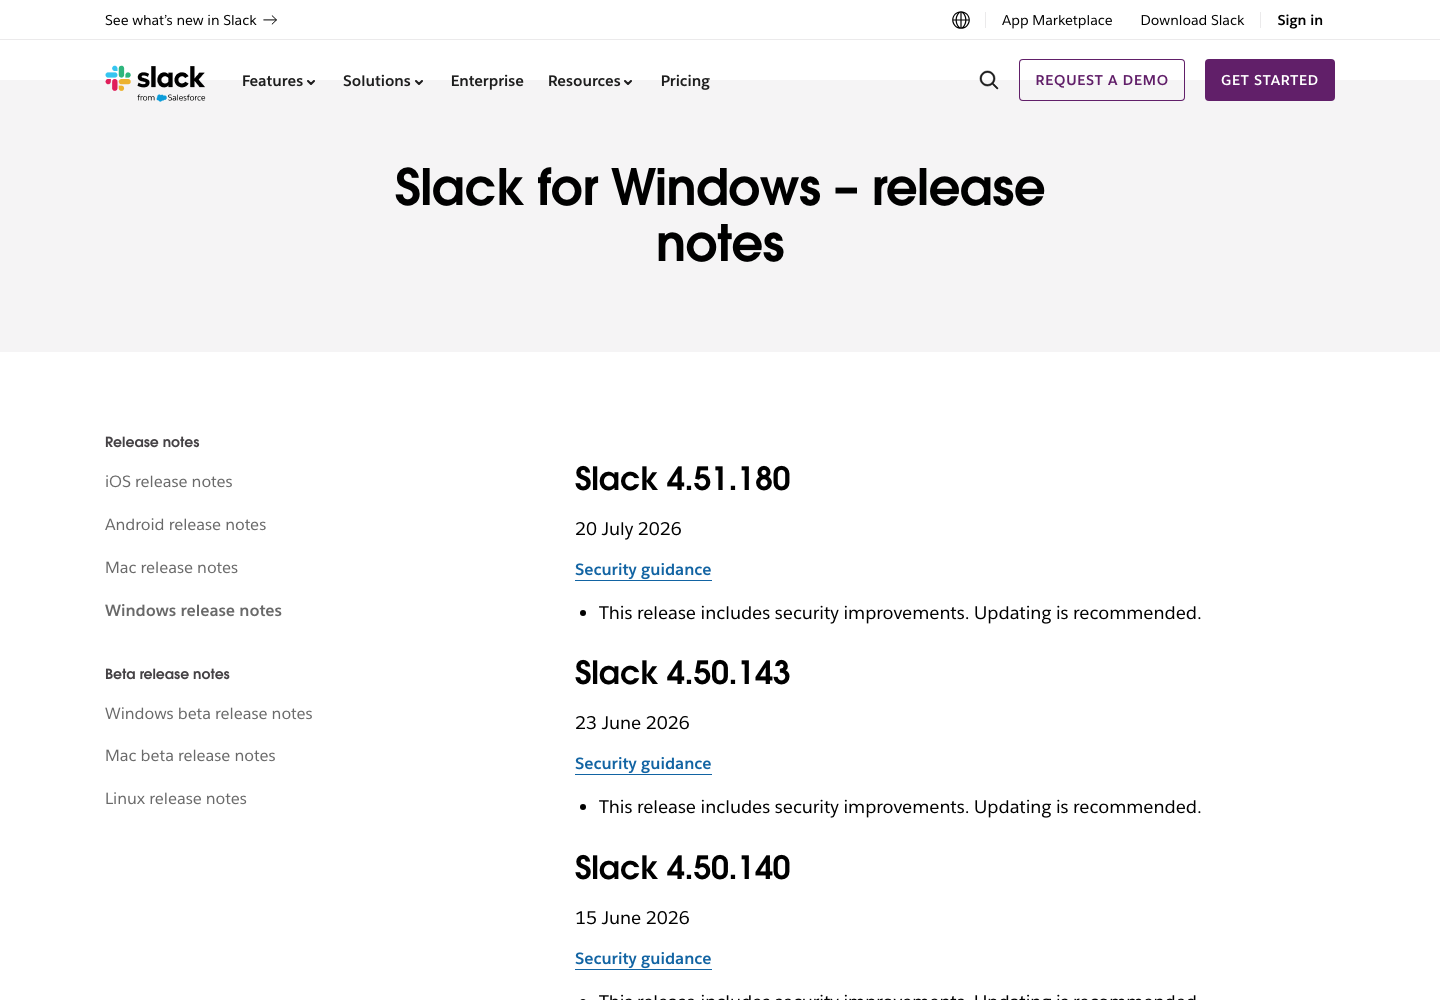Expand the Features dropdown menu
Image resolution: width=1440 pixels, height=1000 pixels.
pos(279,81)
